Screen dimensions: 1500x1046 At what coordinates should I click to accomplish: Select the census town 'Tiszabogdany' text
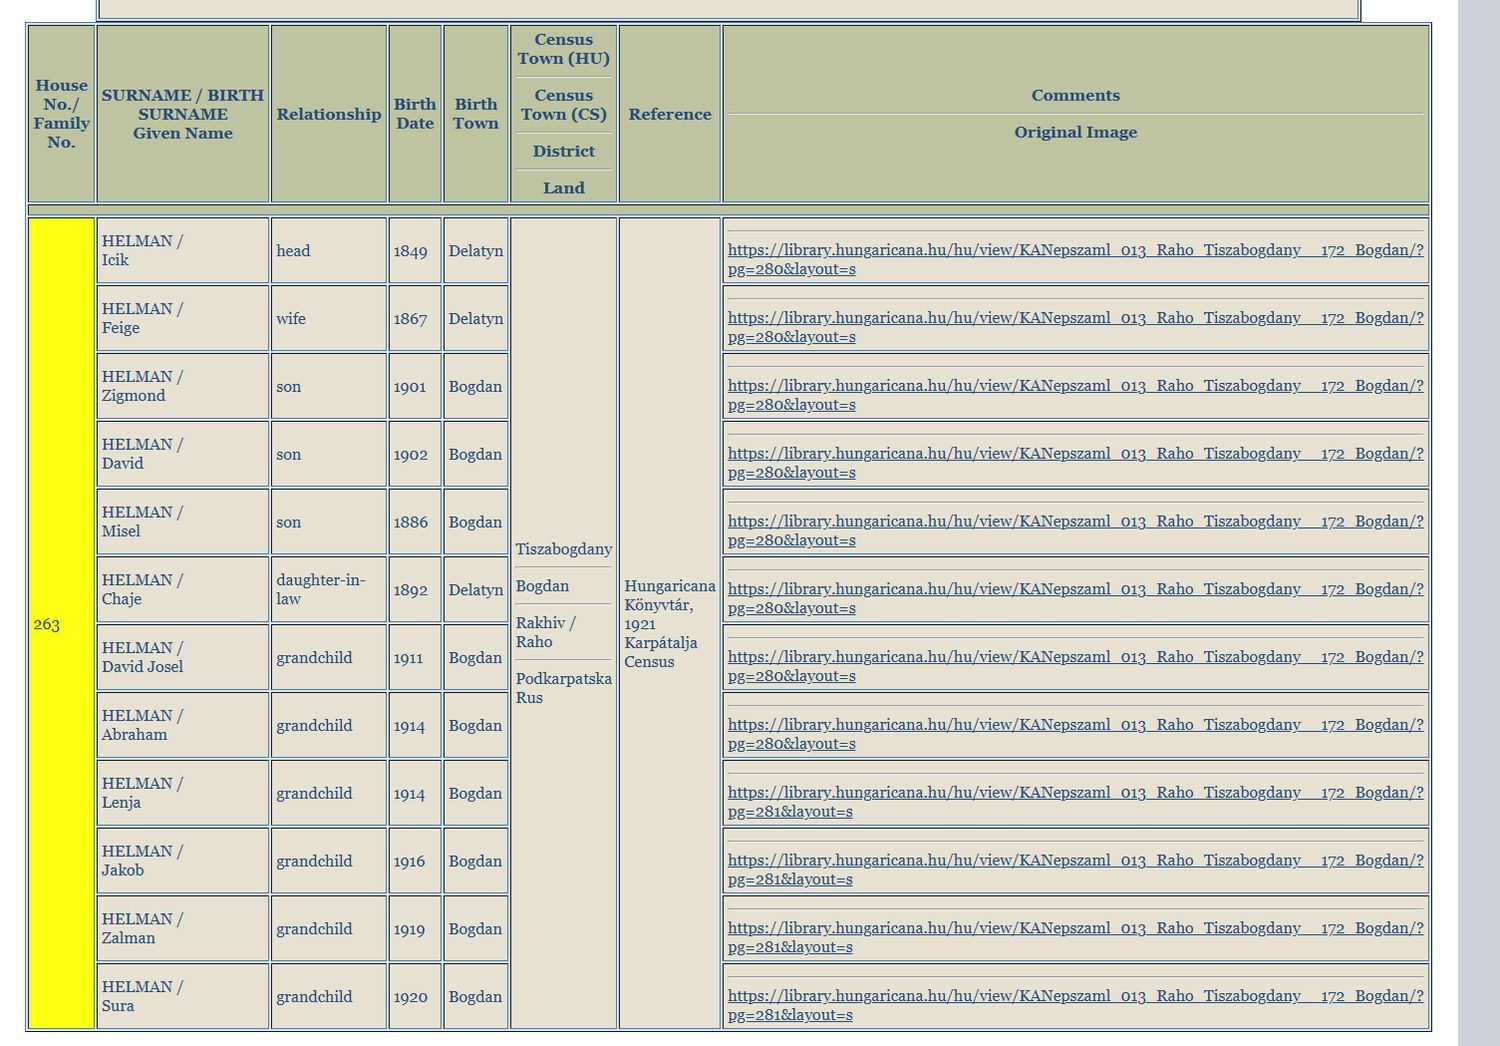(x=564, y=549)
